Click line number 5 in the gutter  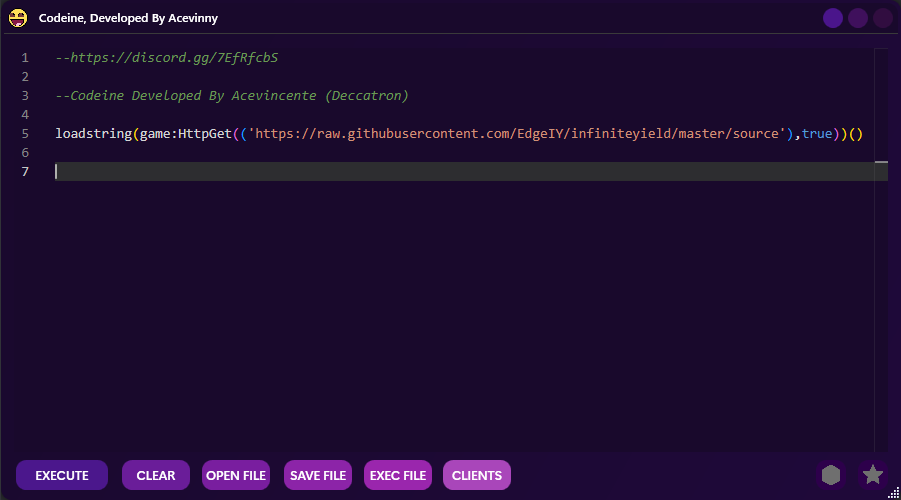24,134
